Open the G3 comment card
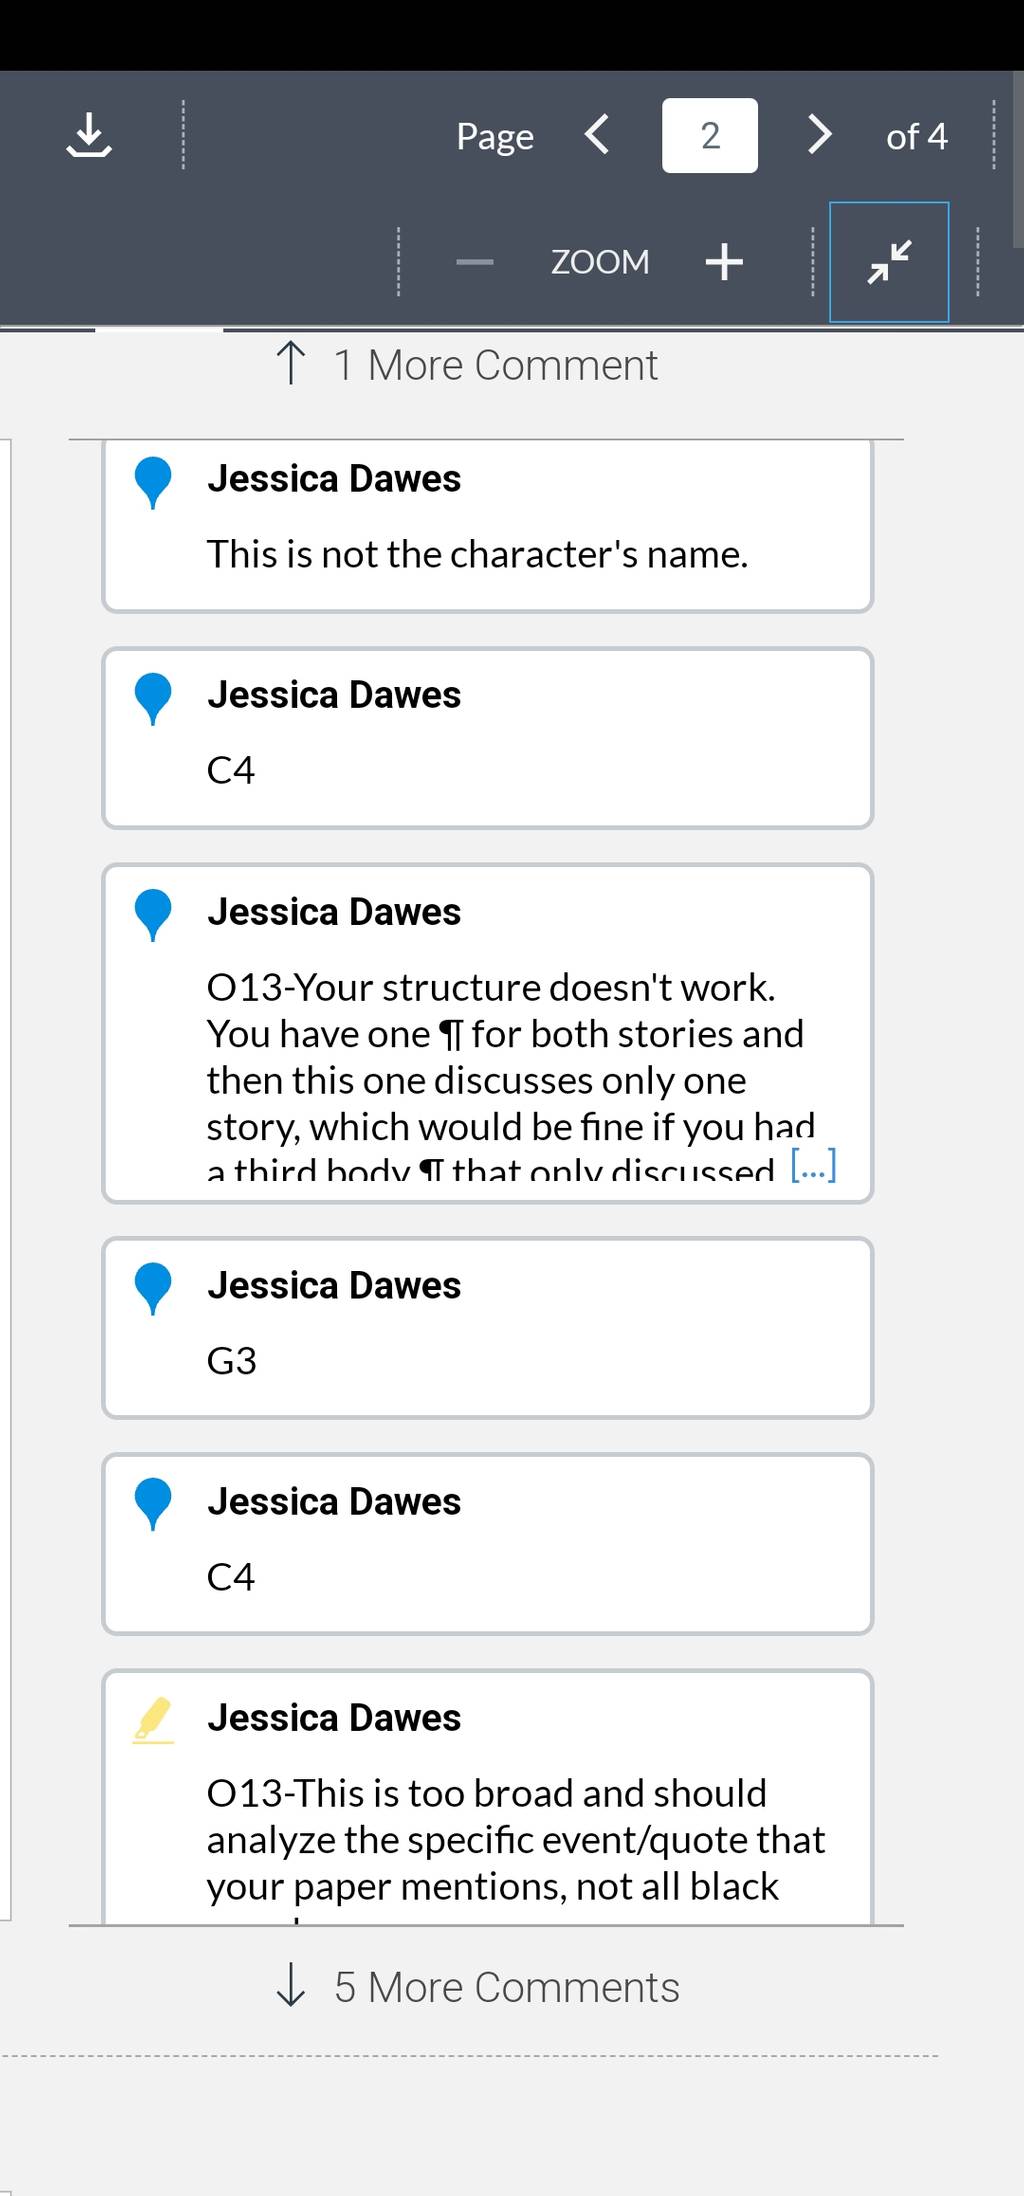Screen dimensions: 1024x2196 point(488,1328)
